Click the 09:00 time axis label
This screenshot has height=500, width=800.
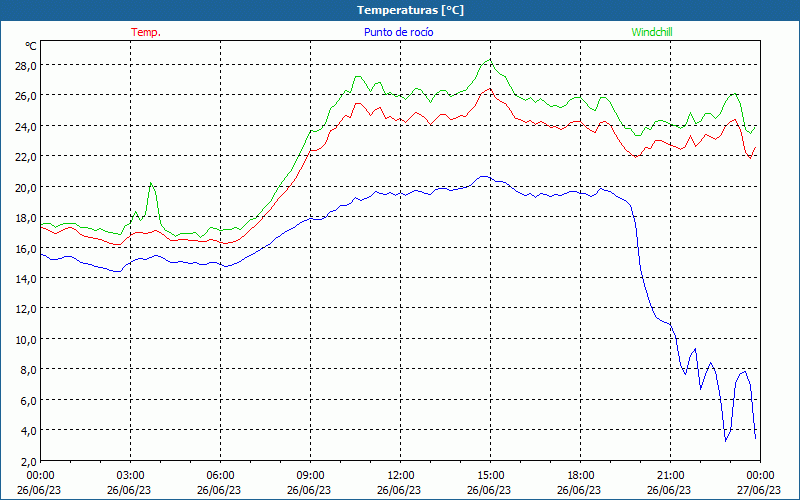point(311,476)
